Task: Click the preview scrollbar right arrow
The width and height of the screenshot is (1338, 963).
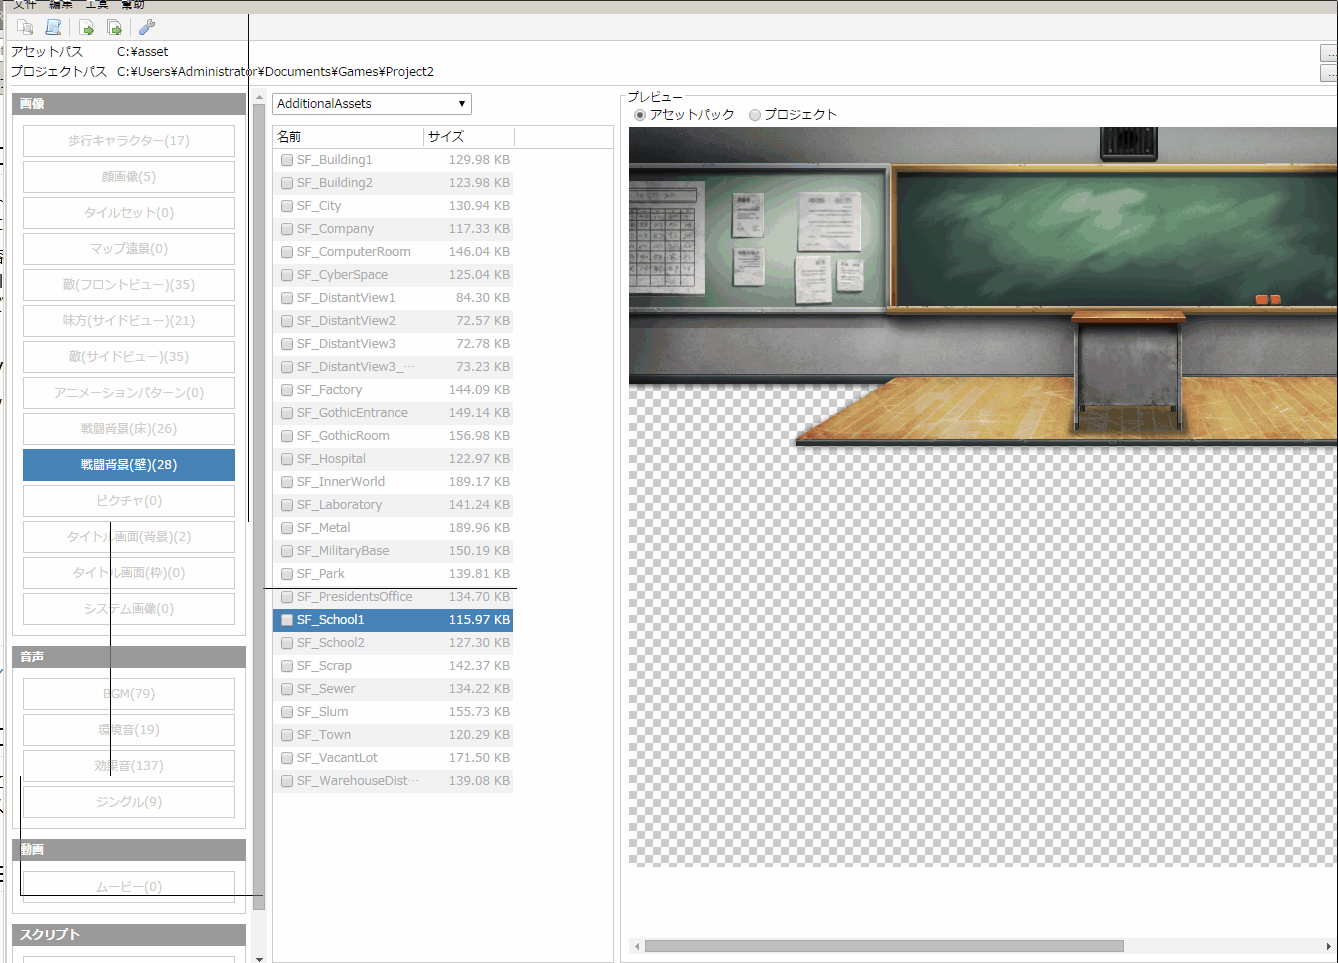Action: tap(1328, 946)
